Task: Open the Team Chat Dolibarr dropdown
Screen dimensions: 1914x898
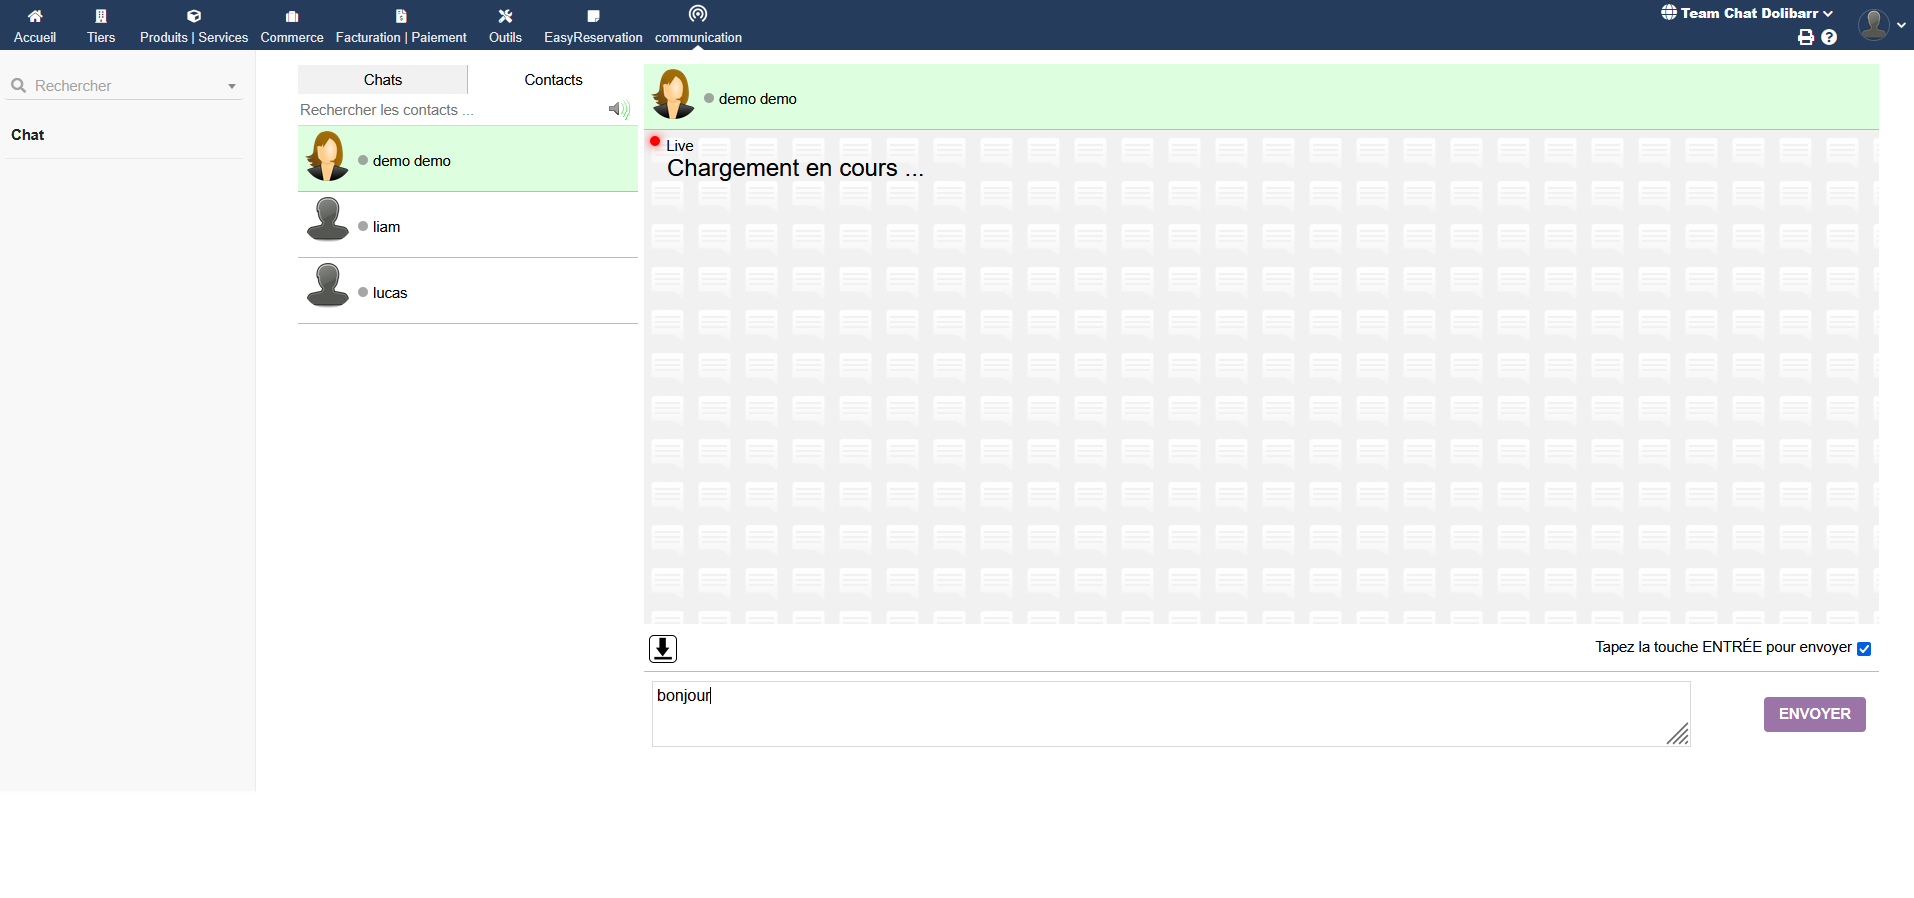Action: (x=1748, y=13)
